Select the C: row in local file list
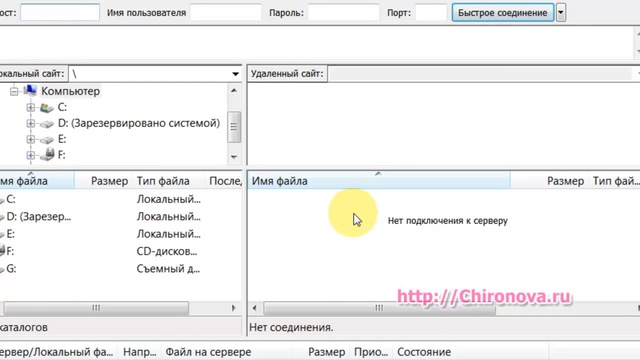 tap(121, 199)
